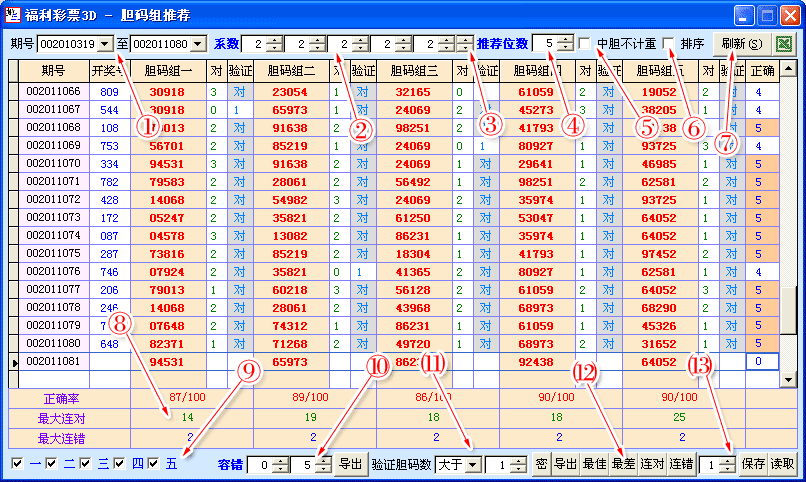Click the 胆码组三 column header
Image resolution: width=806 pixels, height=482 pixels.
[414, 70]
